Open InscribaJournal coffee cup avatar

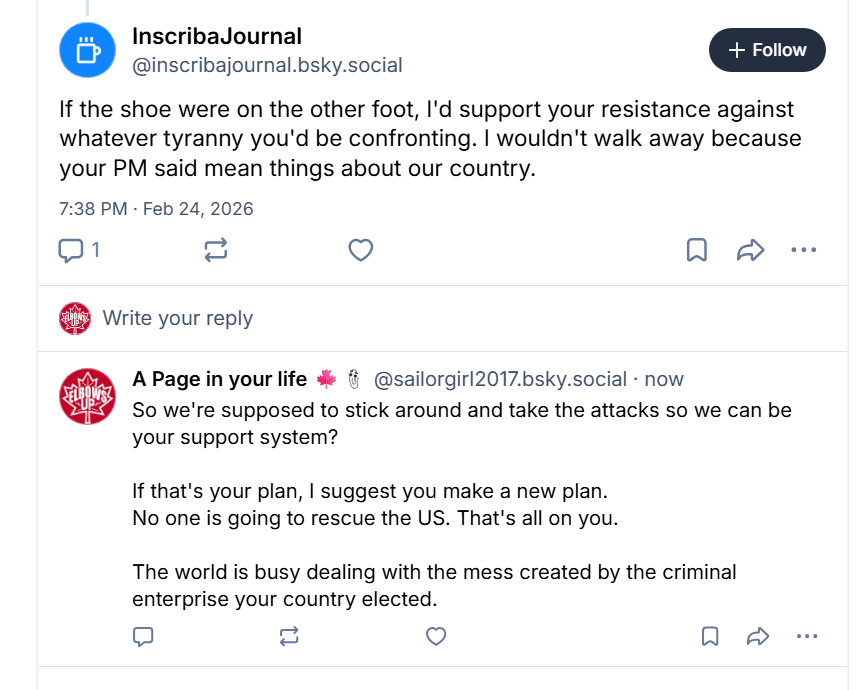tap(88, 49)
